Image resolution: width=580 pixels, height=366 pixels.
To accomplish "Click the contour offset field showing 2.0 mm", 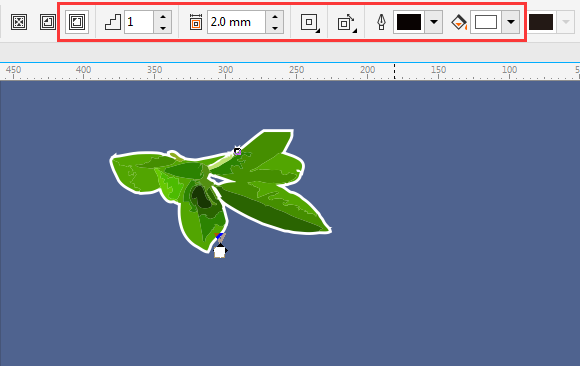I will click(x=236, y=22).
